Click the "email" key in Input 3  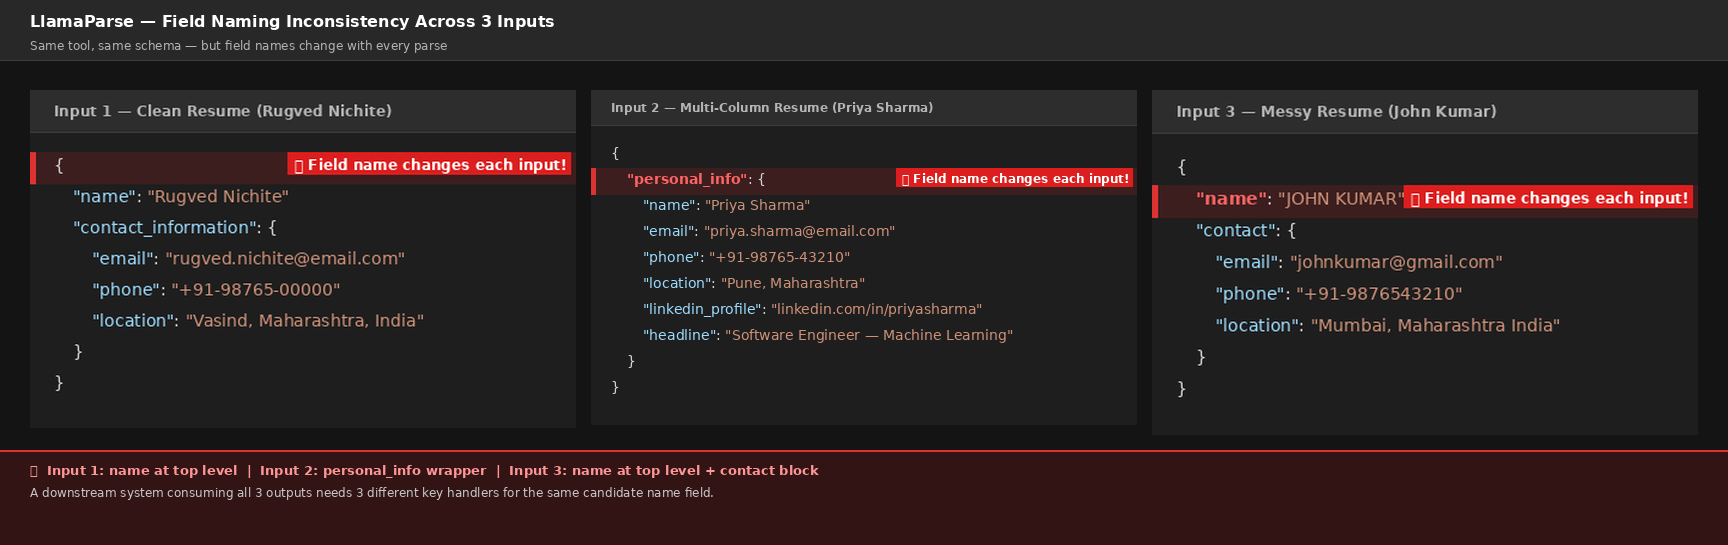click(x=1248, y=263)
